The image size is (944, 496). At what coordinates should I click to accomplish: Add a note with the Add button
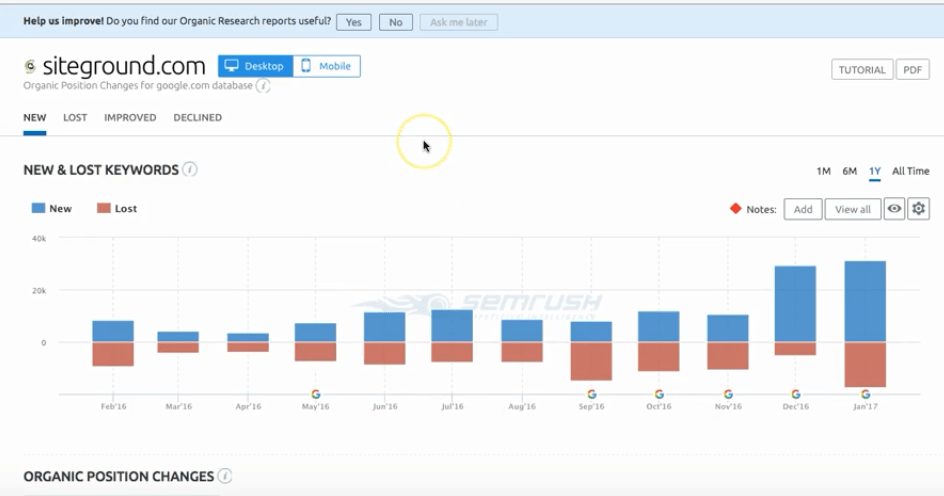coord(803,209)
